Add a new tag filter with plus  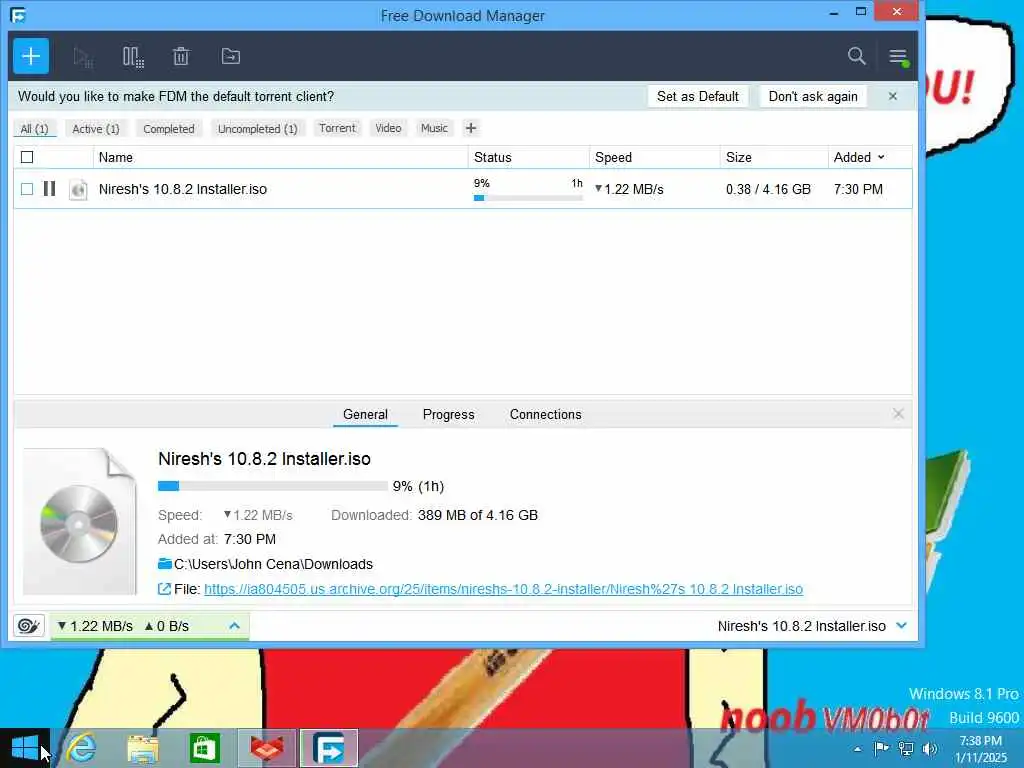(471, 128)
